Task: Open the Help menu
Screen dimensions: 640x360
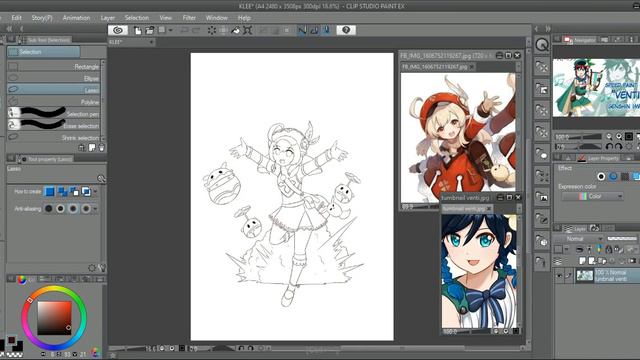Action: tap(244, 18)
